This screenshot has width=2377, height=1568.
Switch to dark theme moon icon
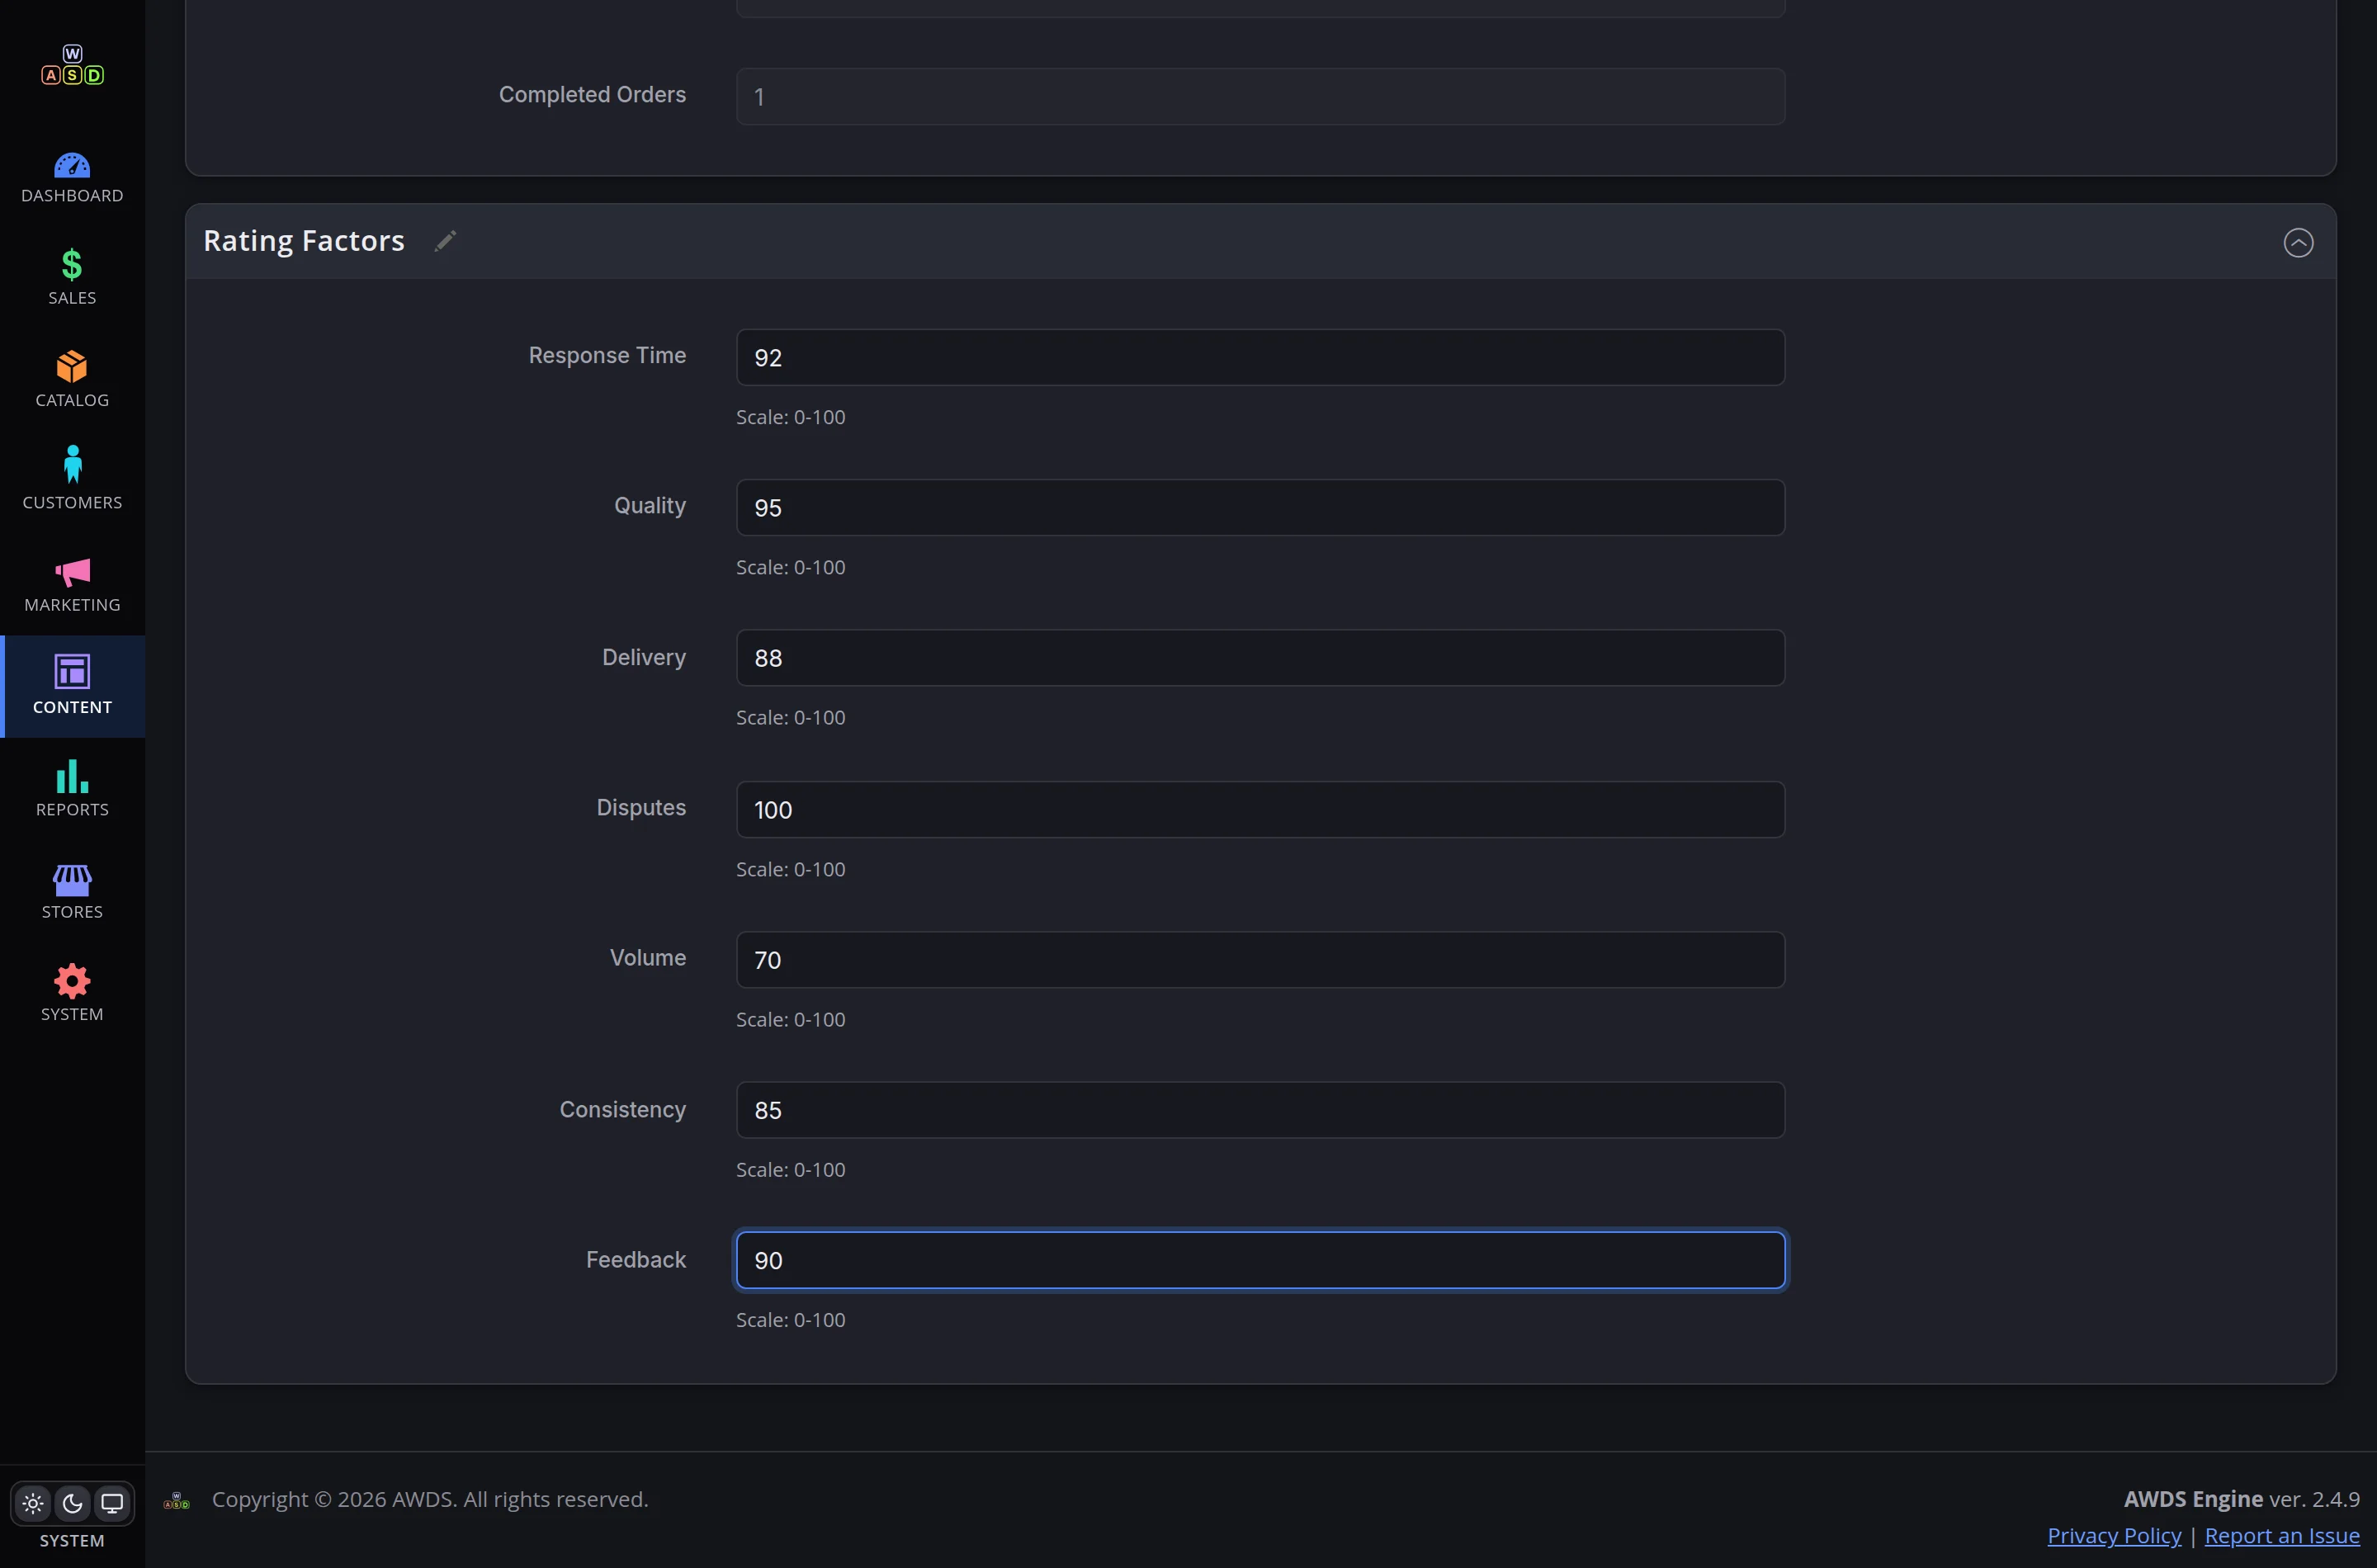coord(72,1503)
